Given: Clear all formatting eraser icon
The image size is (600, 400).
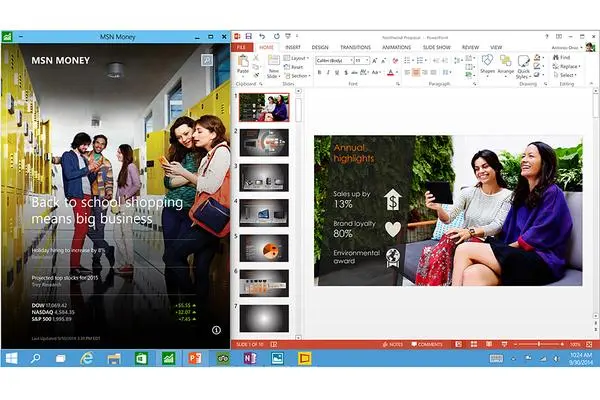Looking at the screenshot, I should pos(395,60).
